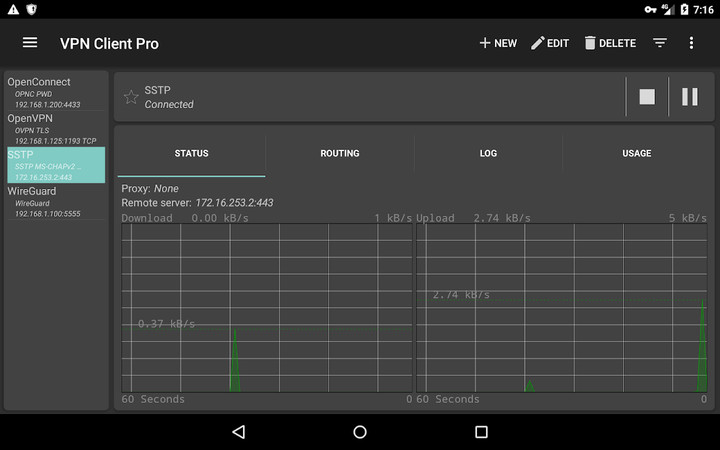
Task: Click the Download speed graph
Action: (x=267, y=308)
